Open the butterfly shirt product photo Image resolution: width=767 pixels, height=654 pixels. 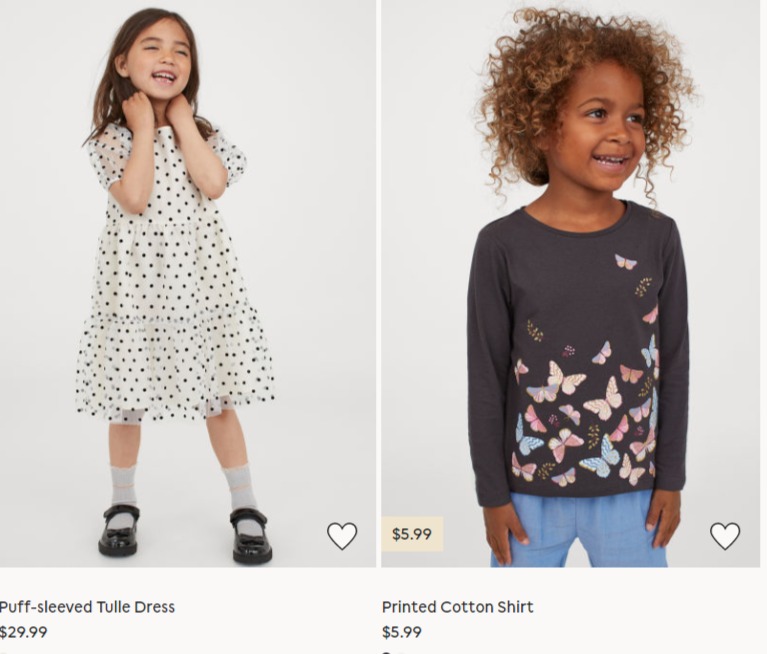point(571,284)
